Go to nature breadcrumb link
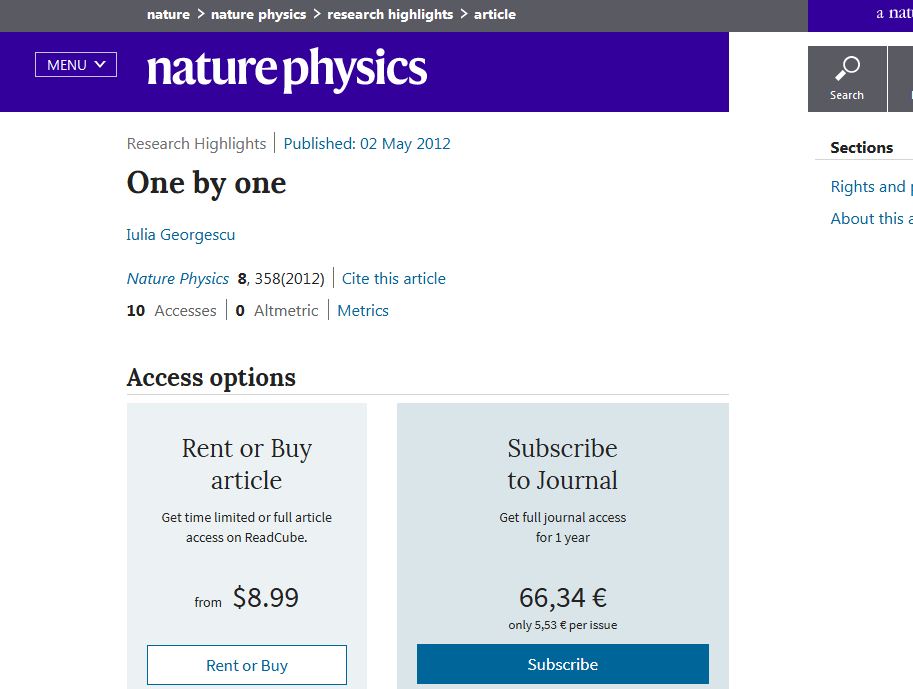 tap(168, 15)
